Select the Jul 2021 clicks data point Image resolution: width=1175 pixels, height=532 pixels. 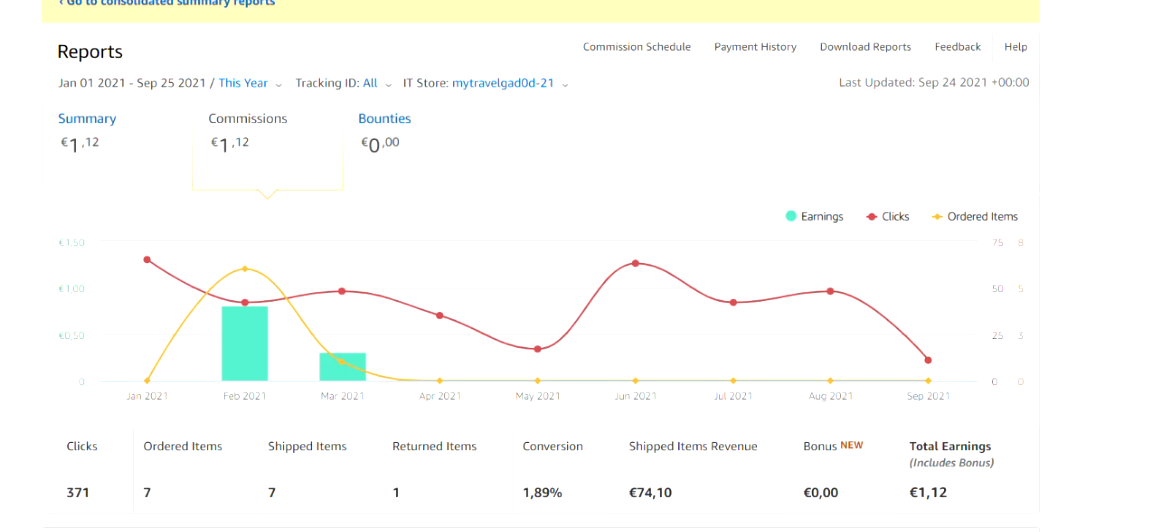pos(733,303)
